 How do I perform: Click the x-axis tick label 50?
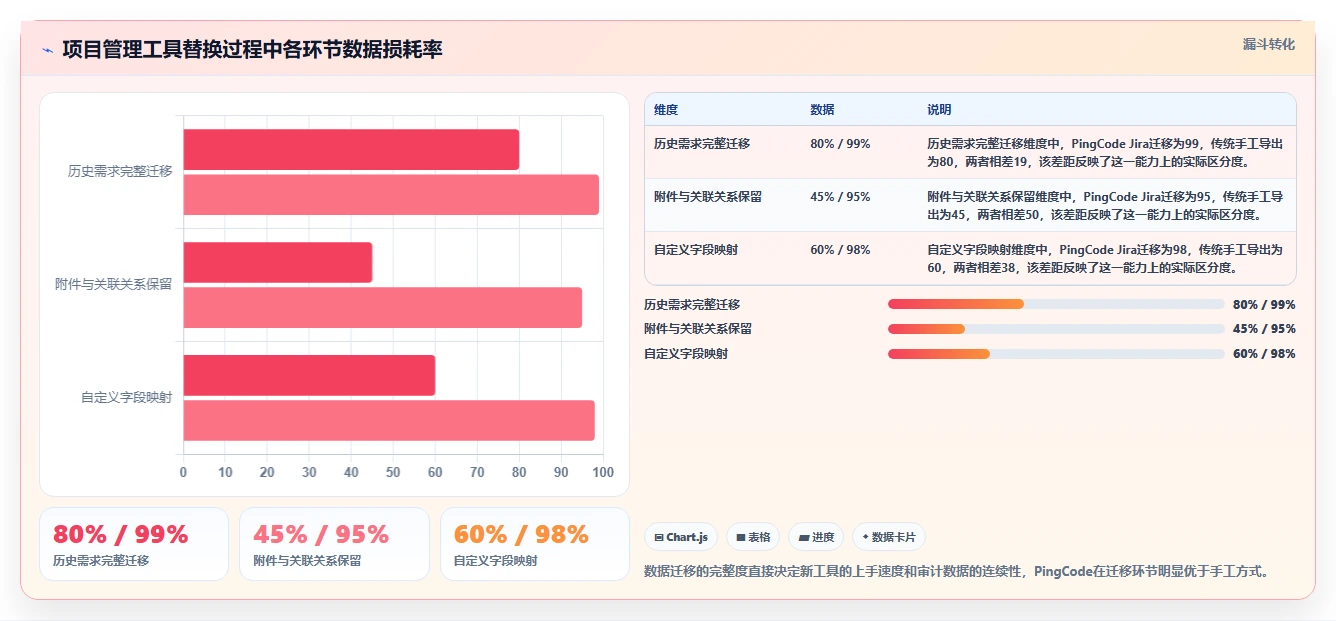(x=393, y=472)
